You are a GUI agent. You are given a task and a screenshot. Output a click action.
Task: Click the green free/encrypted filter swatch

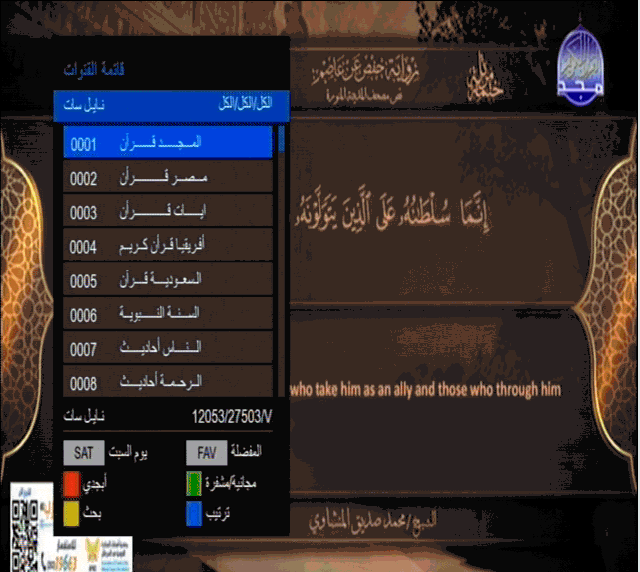[x=194, y=484]
